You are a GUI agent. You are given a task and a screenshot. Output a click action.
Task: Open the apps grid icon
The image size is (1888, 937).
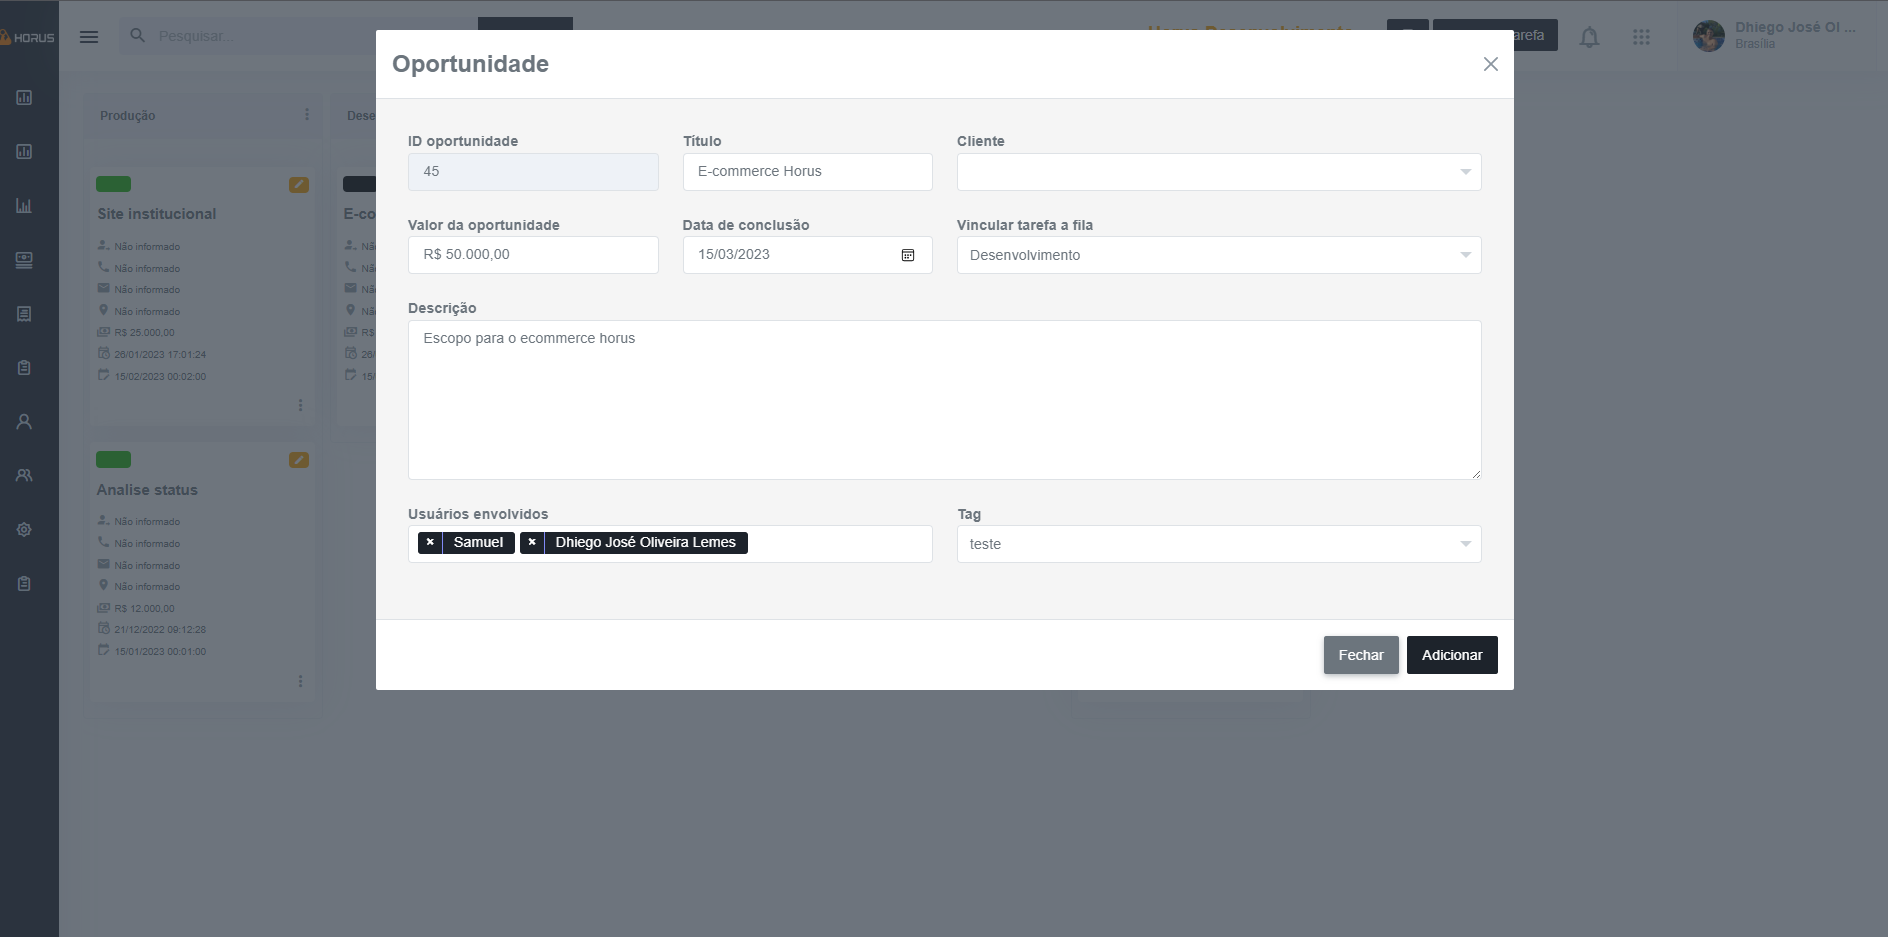click(1641, 37)
